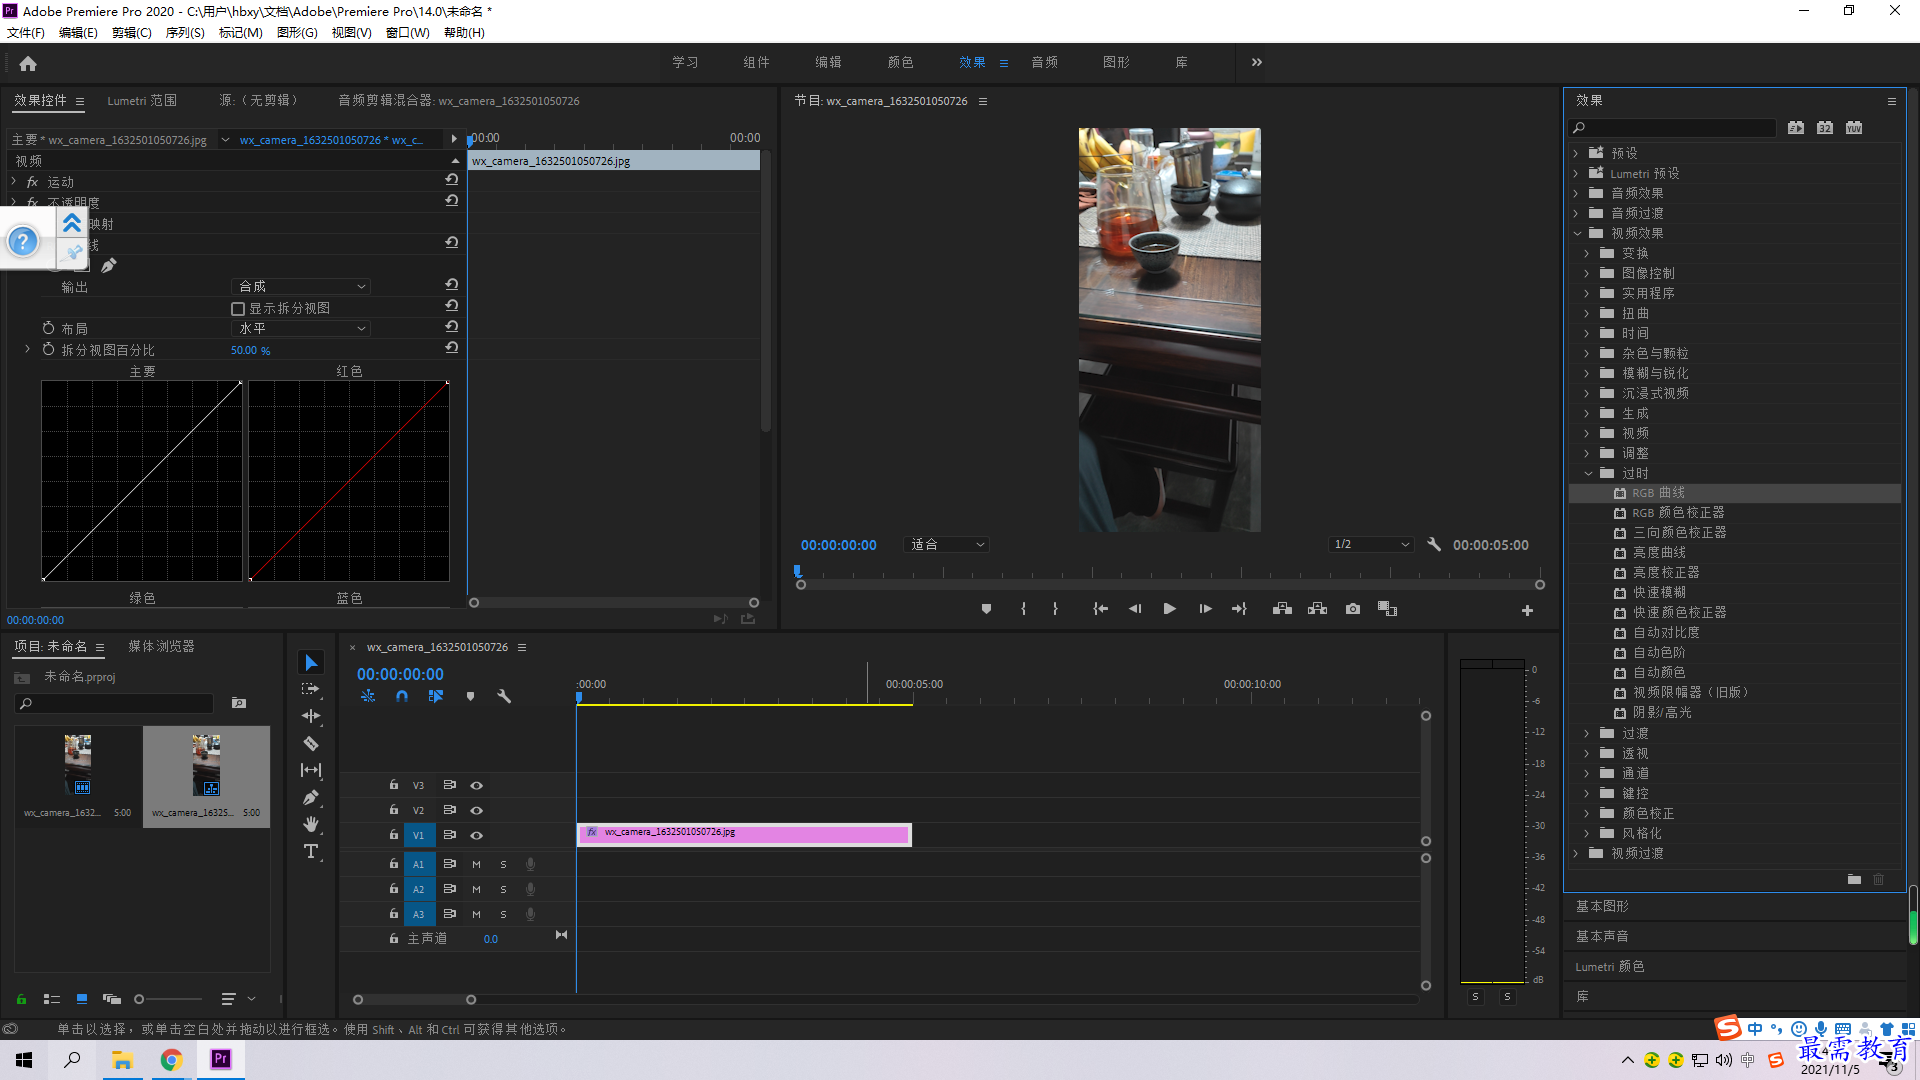
Task: Open playback resolution dropdown 1/2
Action: 1371,545
